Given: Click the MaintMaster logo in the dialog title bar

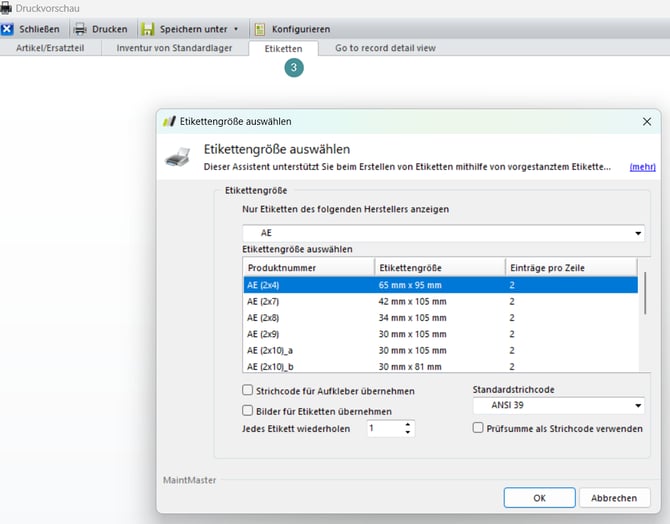Looking at the screenshot, I should [169, 121].
